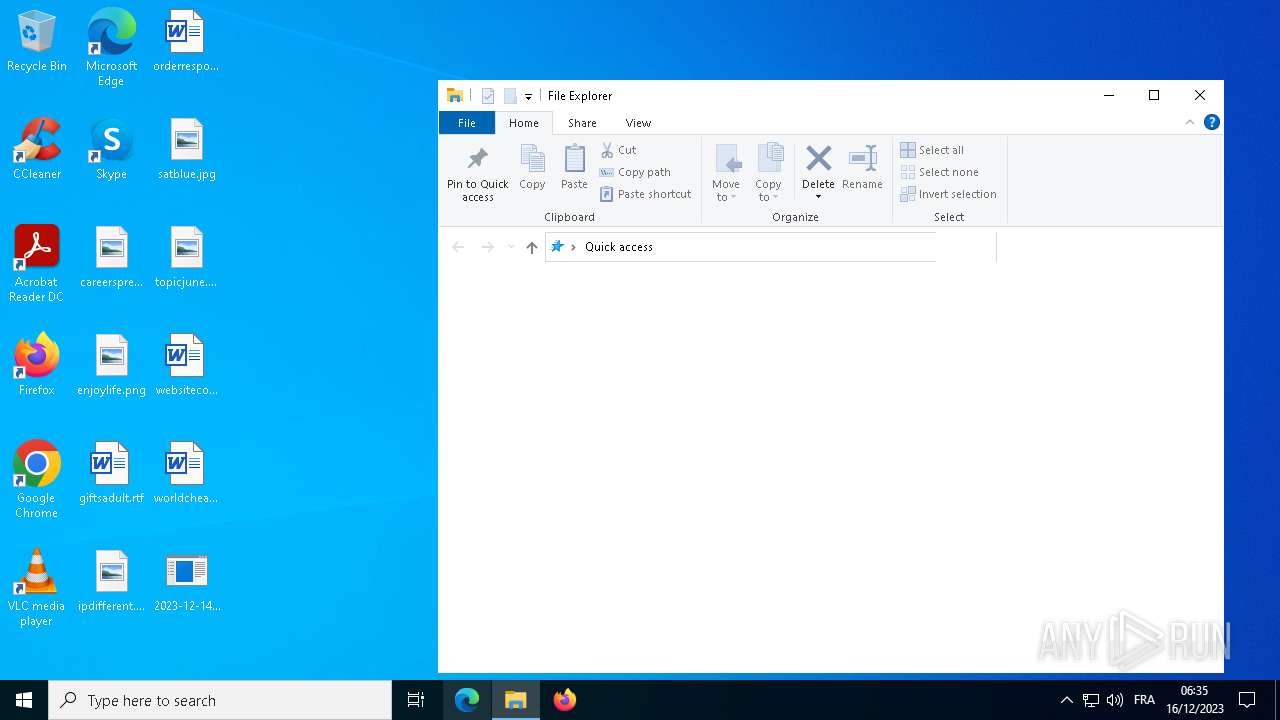This screenshot has width=1280, height=720.
Task: Select Microsoft Edge desktop shortcut
Action: pyautogui.click(x=111, y=48)
